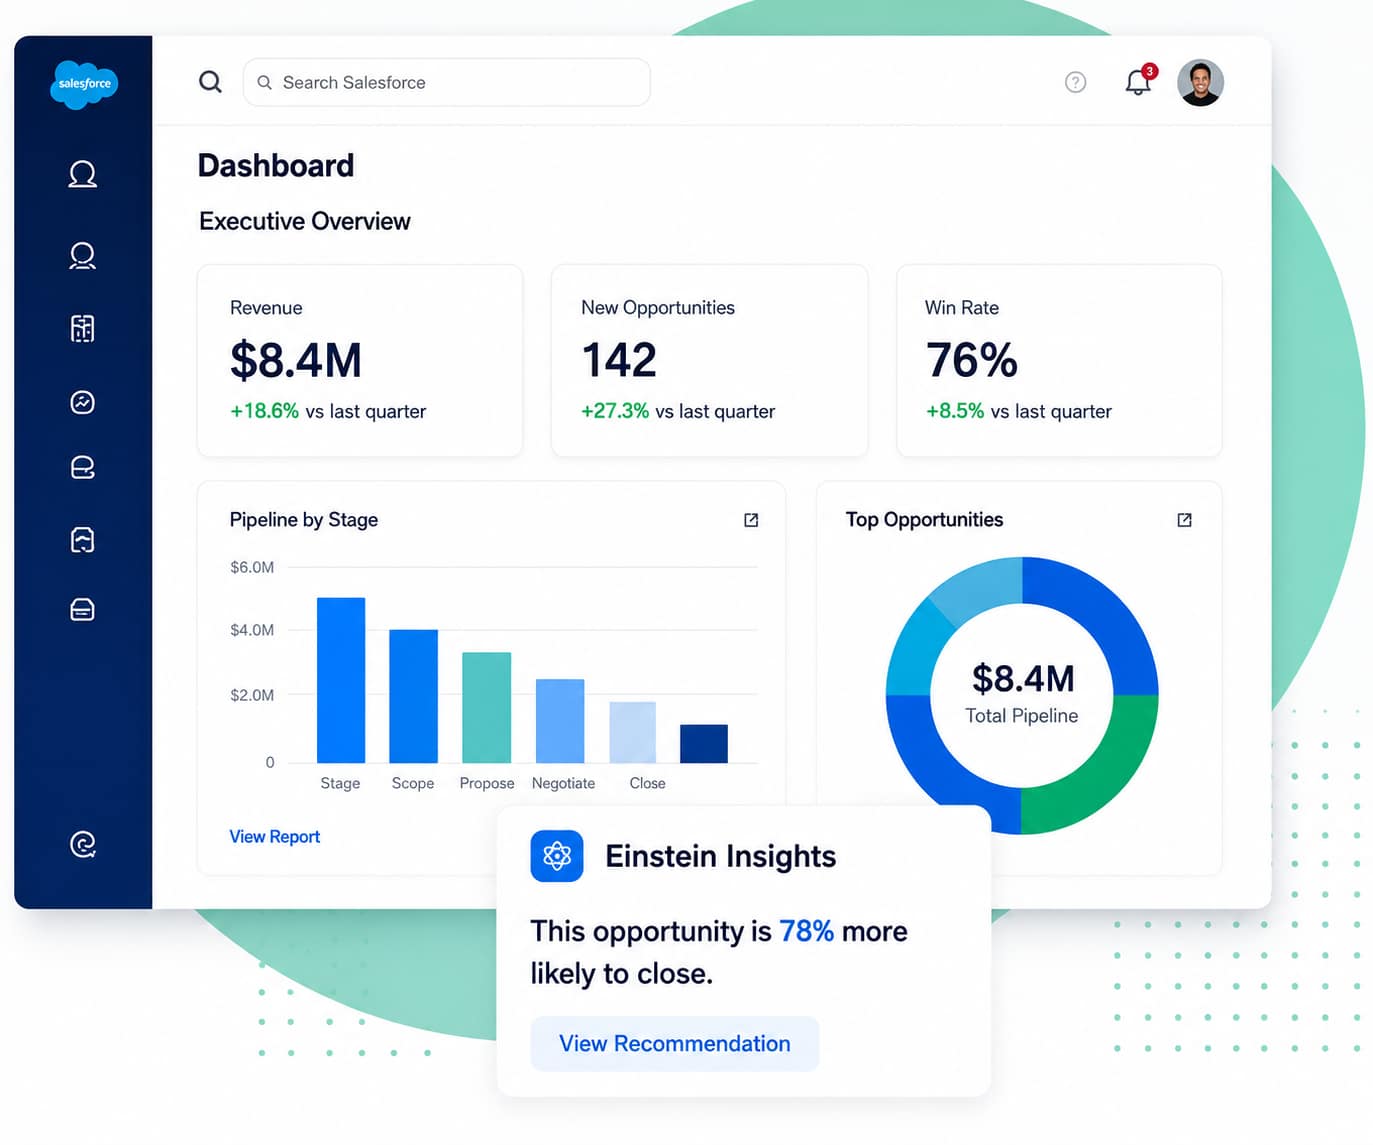The height and width of the screenshot is (1145, 1373).
Task: Click the 76% Win Rate value
Action: click(x=971, y=360)
